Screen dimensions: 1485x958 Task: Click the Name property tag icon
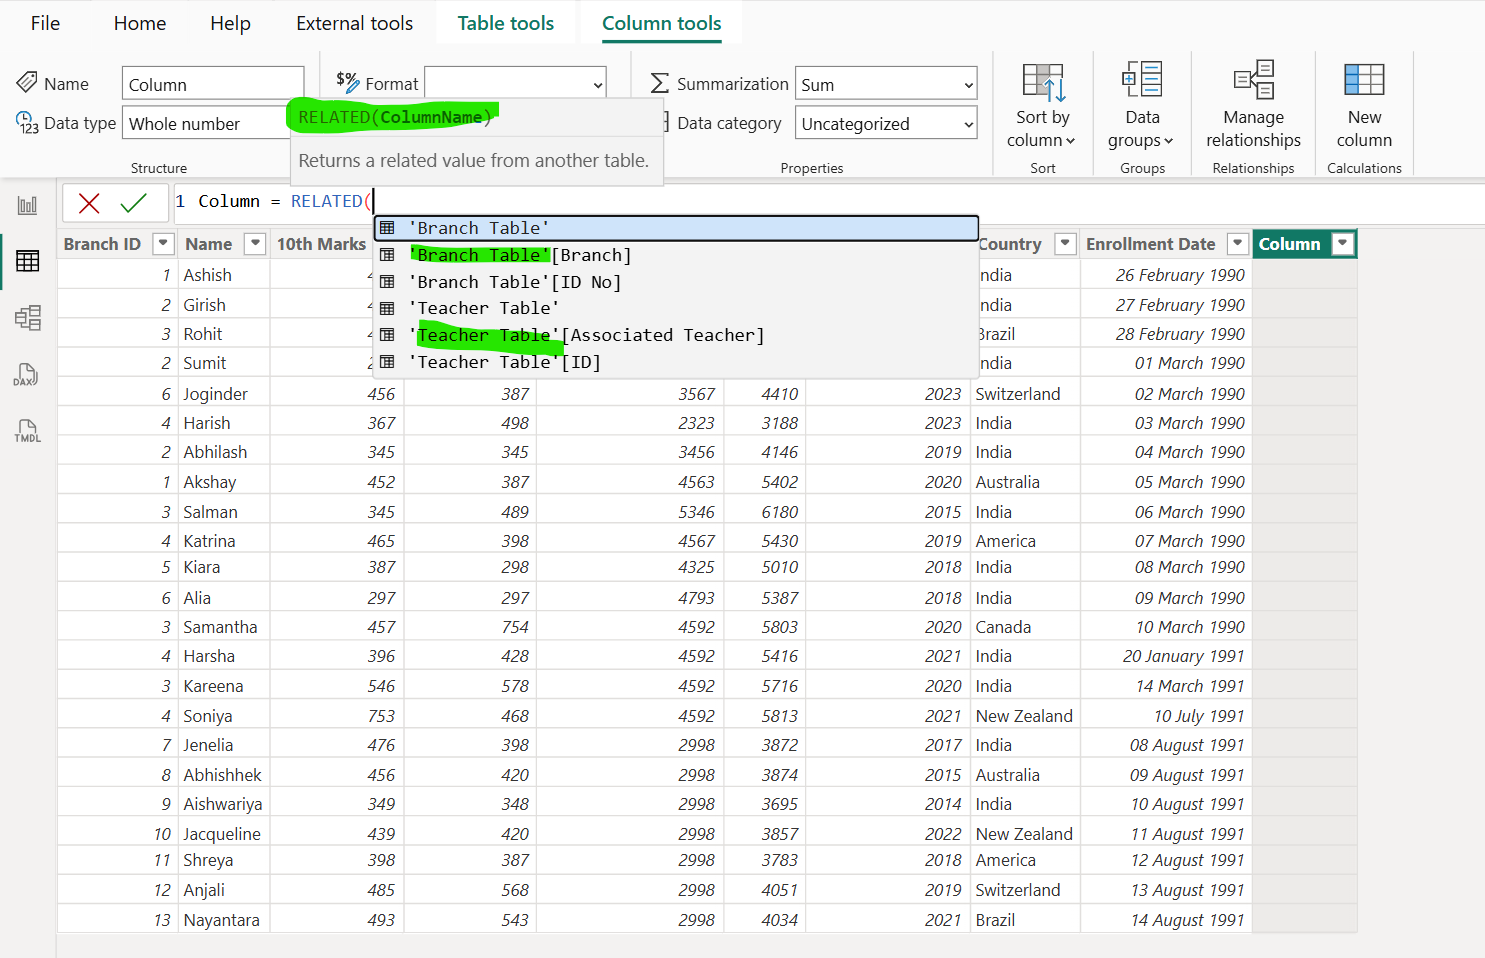click(x=28, y=83)
